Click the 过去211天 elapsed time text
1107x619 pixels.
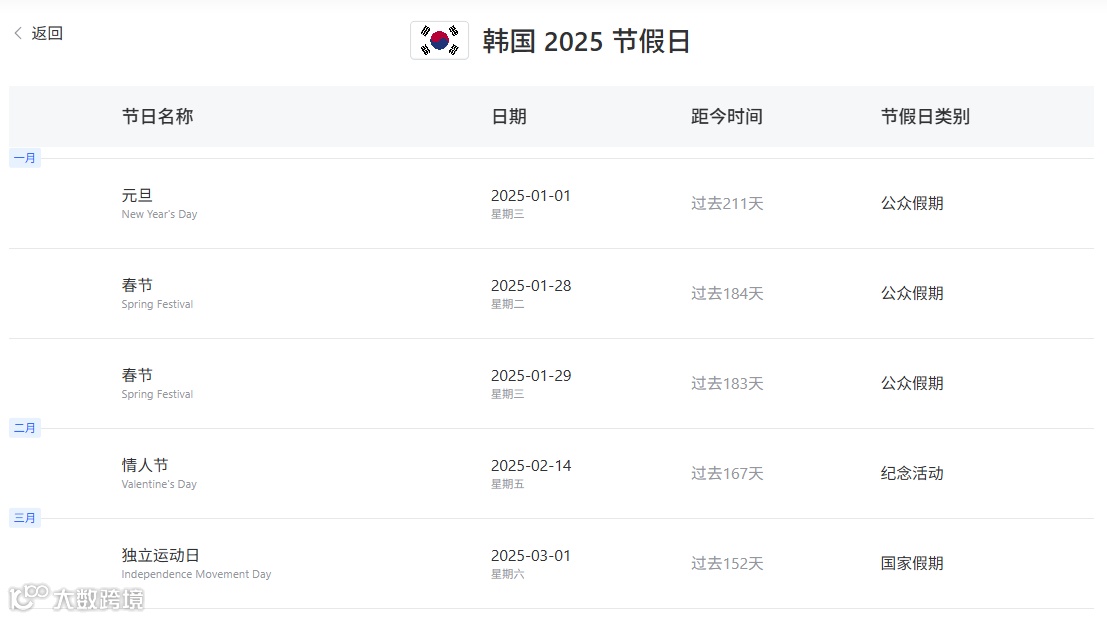[x=727, y=204]
